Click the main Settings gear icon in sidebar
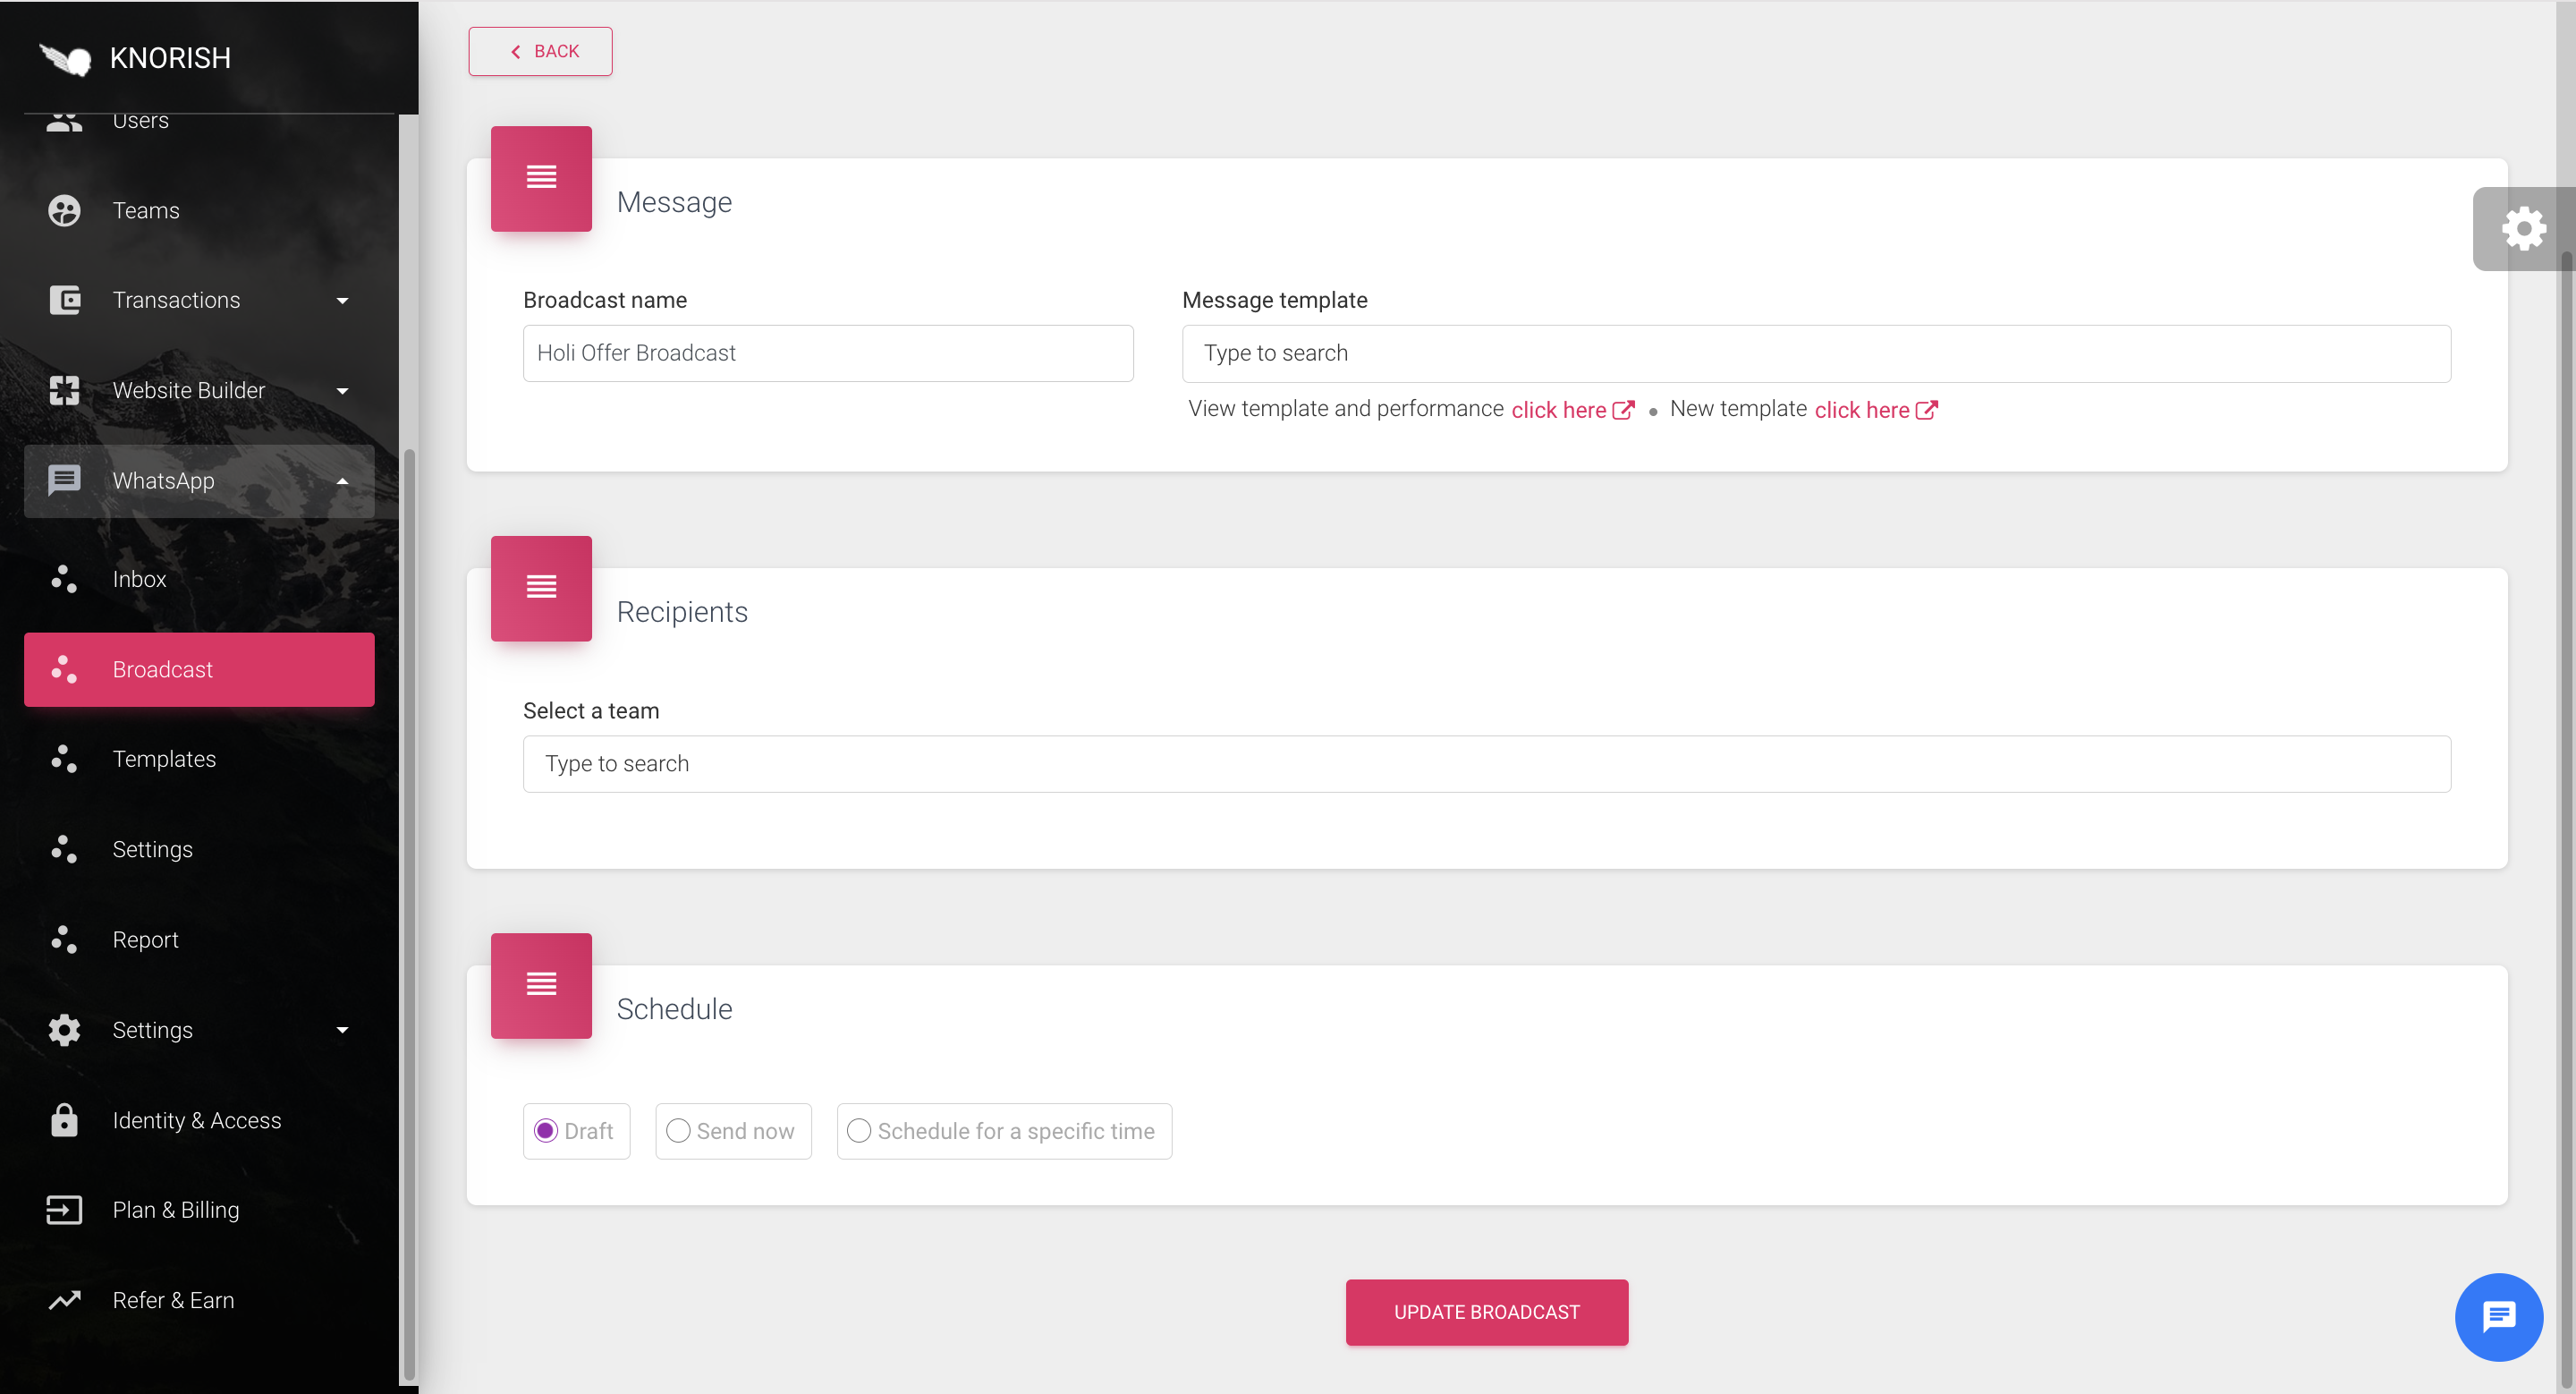This screenshot has height=1394, width=2576. coord(64,1030)
